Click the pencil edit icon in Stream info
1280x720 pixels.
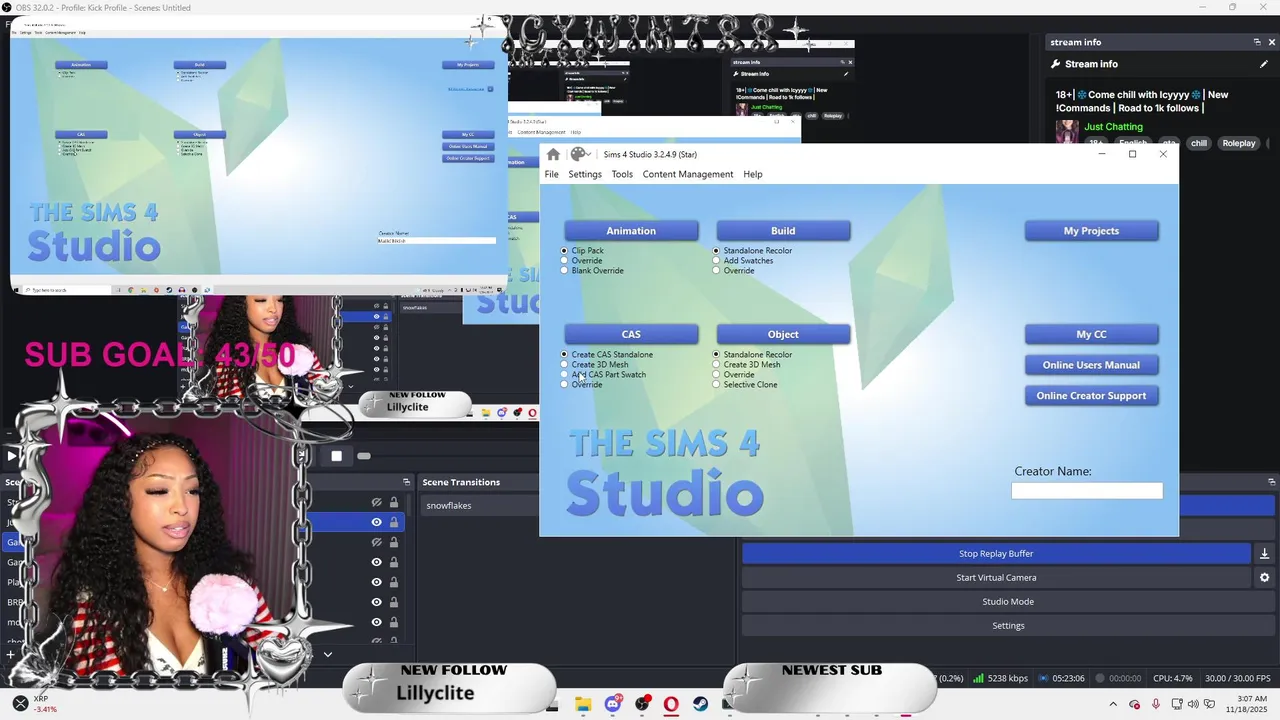click(x=1264, y=64)
